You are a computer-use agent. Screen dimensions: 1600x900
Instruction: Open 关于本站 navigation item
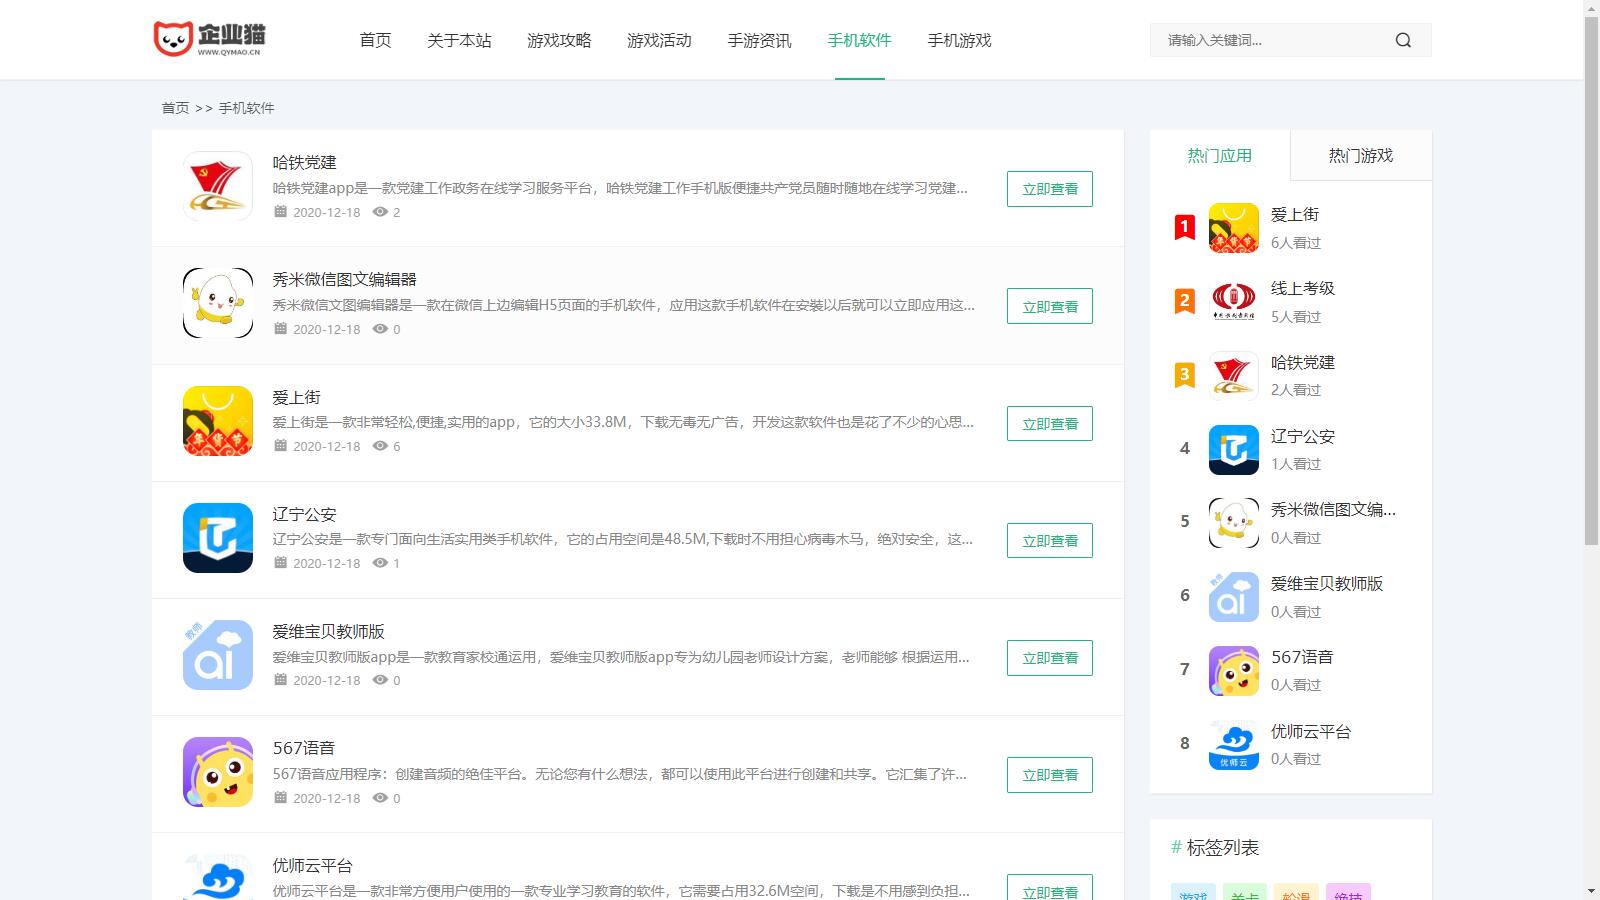tap(459, 40)
